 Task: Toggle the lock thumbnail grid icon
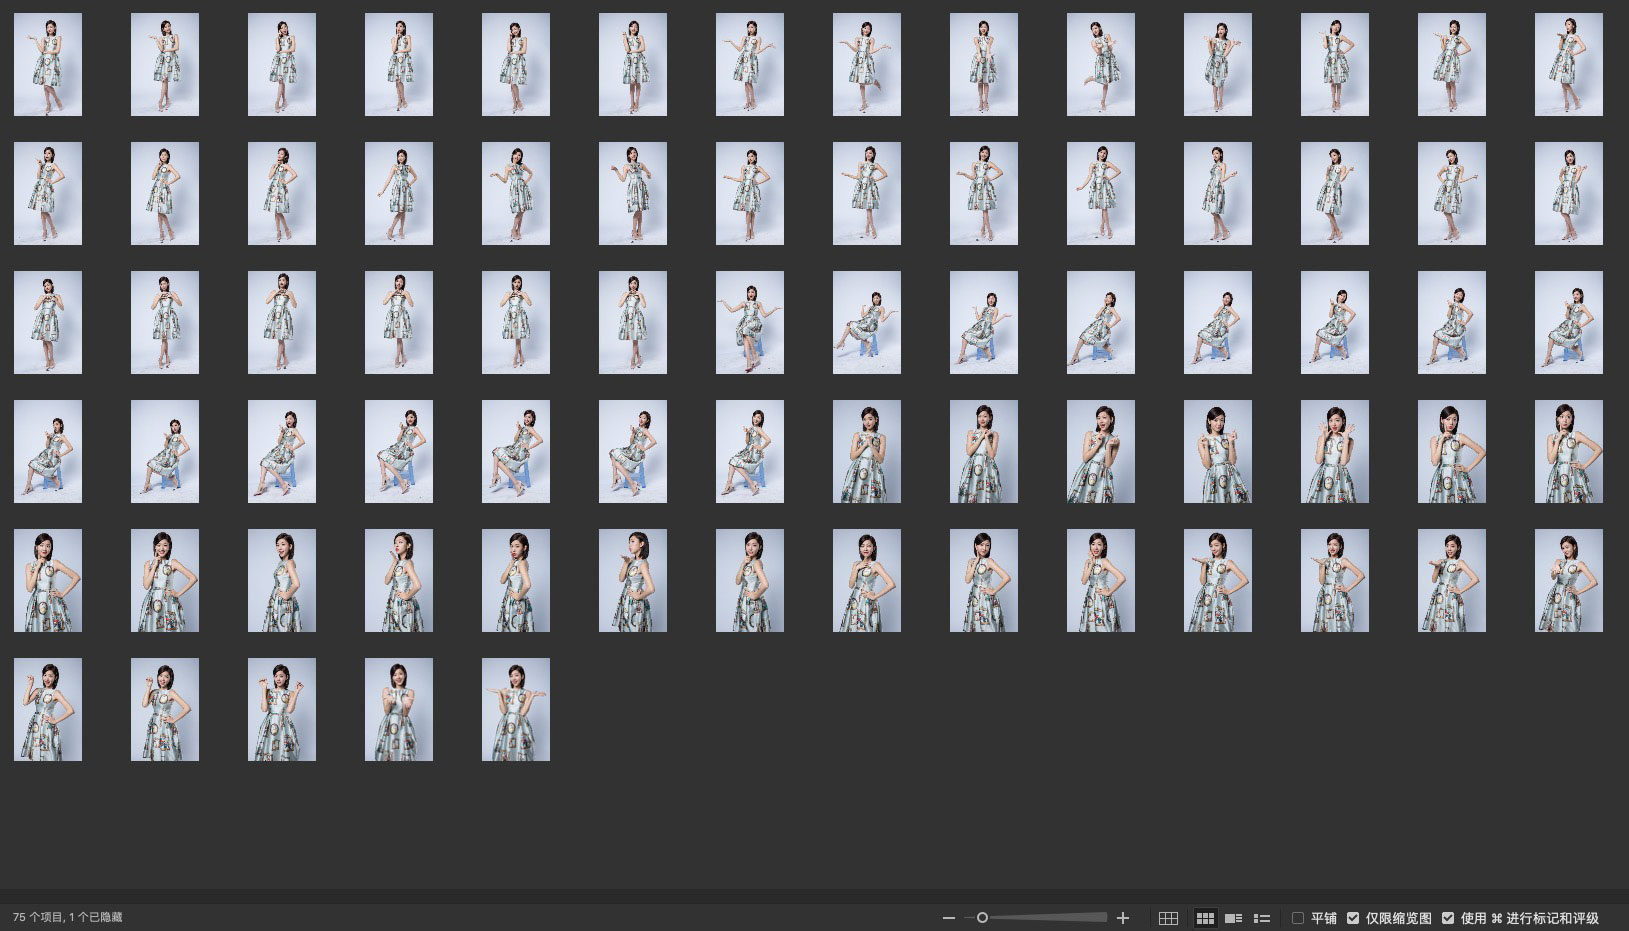(1168, 918)
